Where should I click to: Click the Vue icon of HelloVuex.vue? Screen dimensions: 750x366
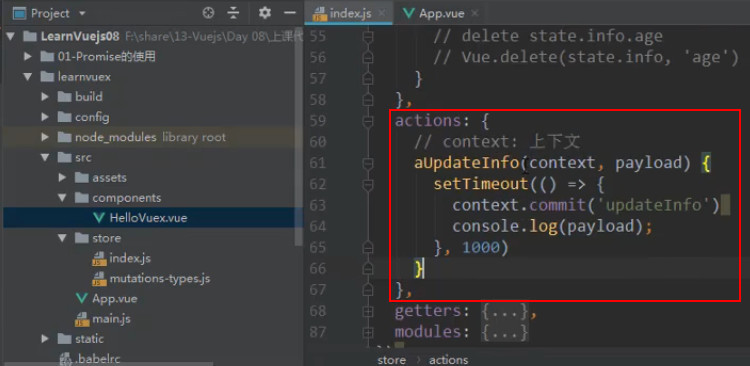click(x=99, y=218)
